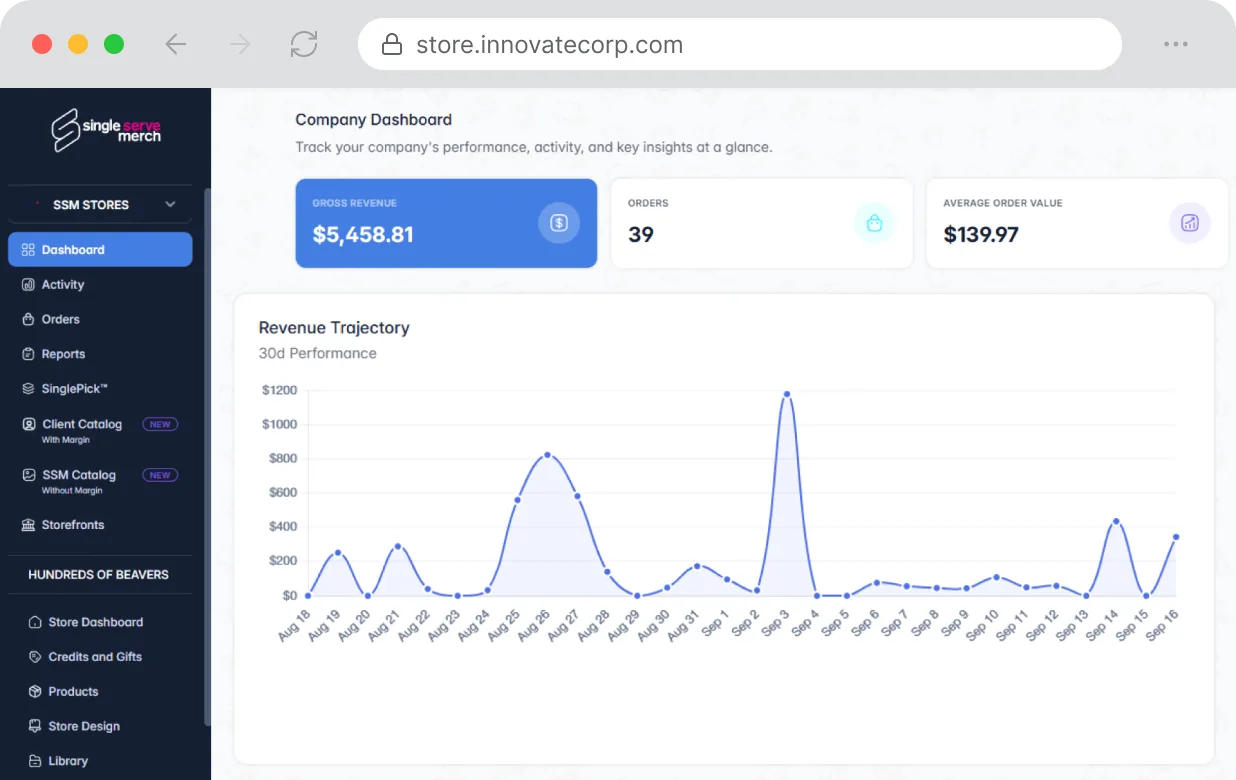Viewport: 1236px width, 780px height.
Task: Click the sidebar vertical scrollbar
Action: pyautogui.click(x=208, y=455)
